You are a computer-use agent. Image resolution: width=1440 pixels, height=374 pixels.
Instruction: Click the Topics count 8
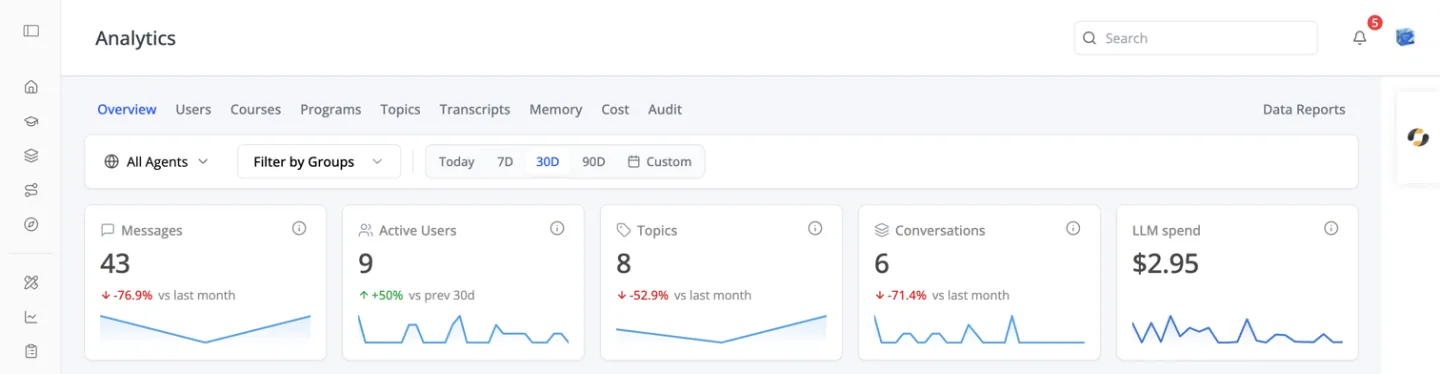624,263
